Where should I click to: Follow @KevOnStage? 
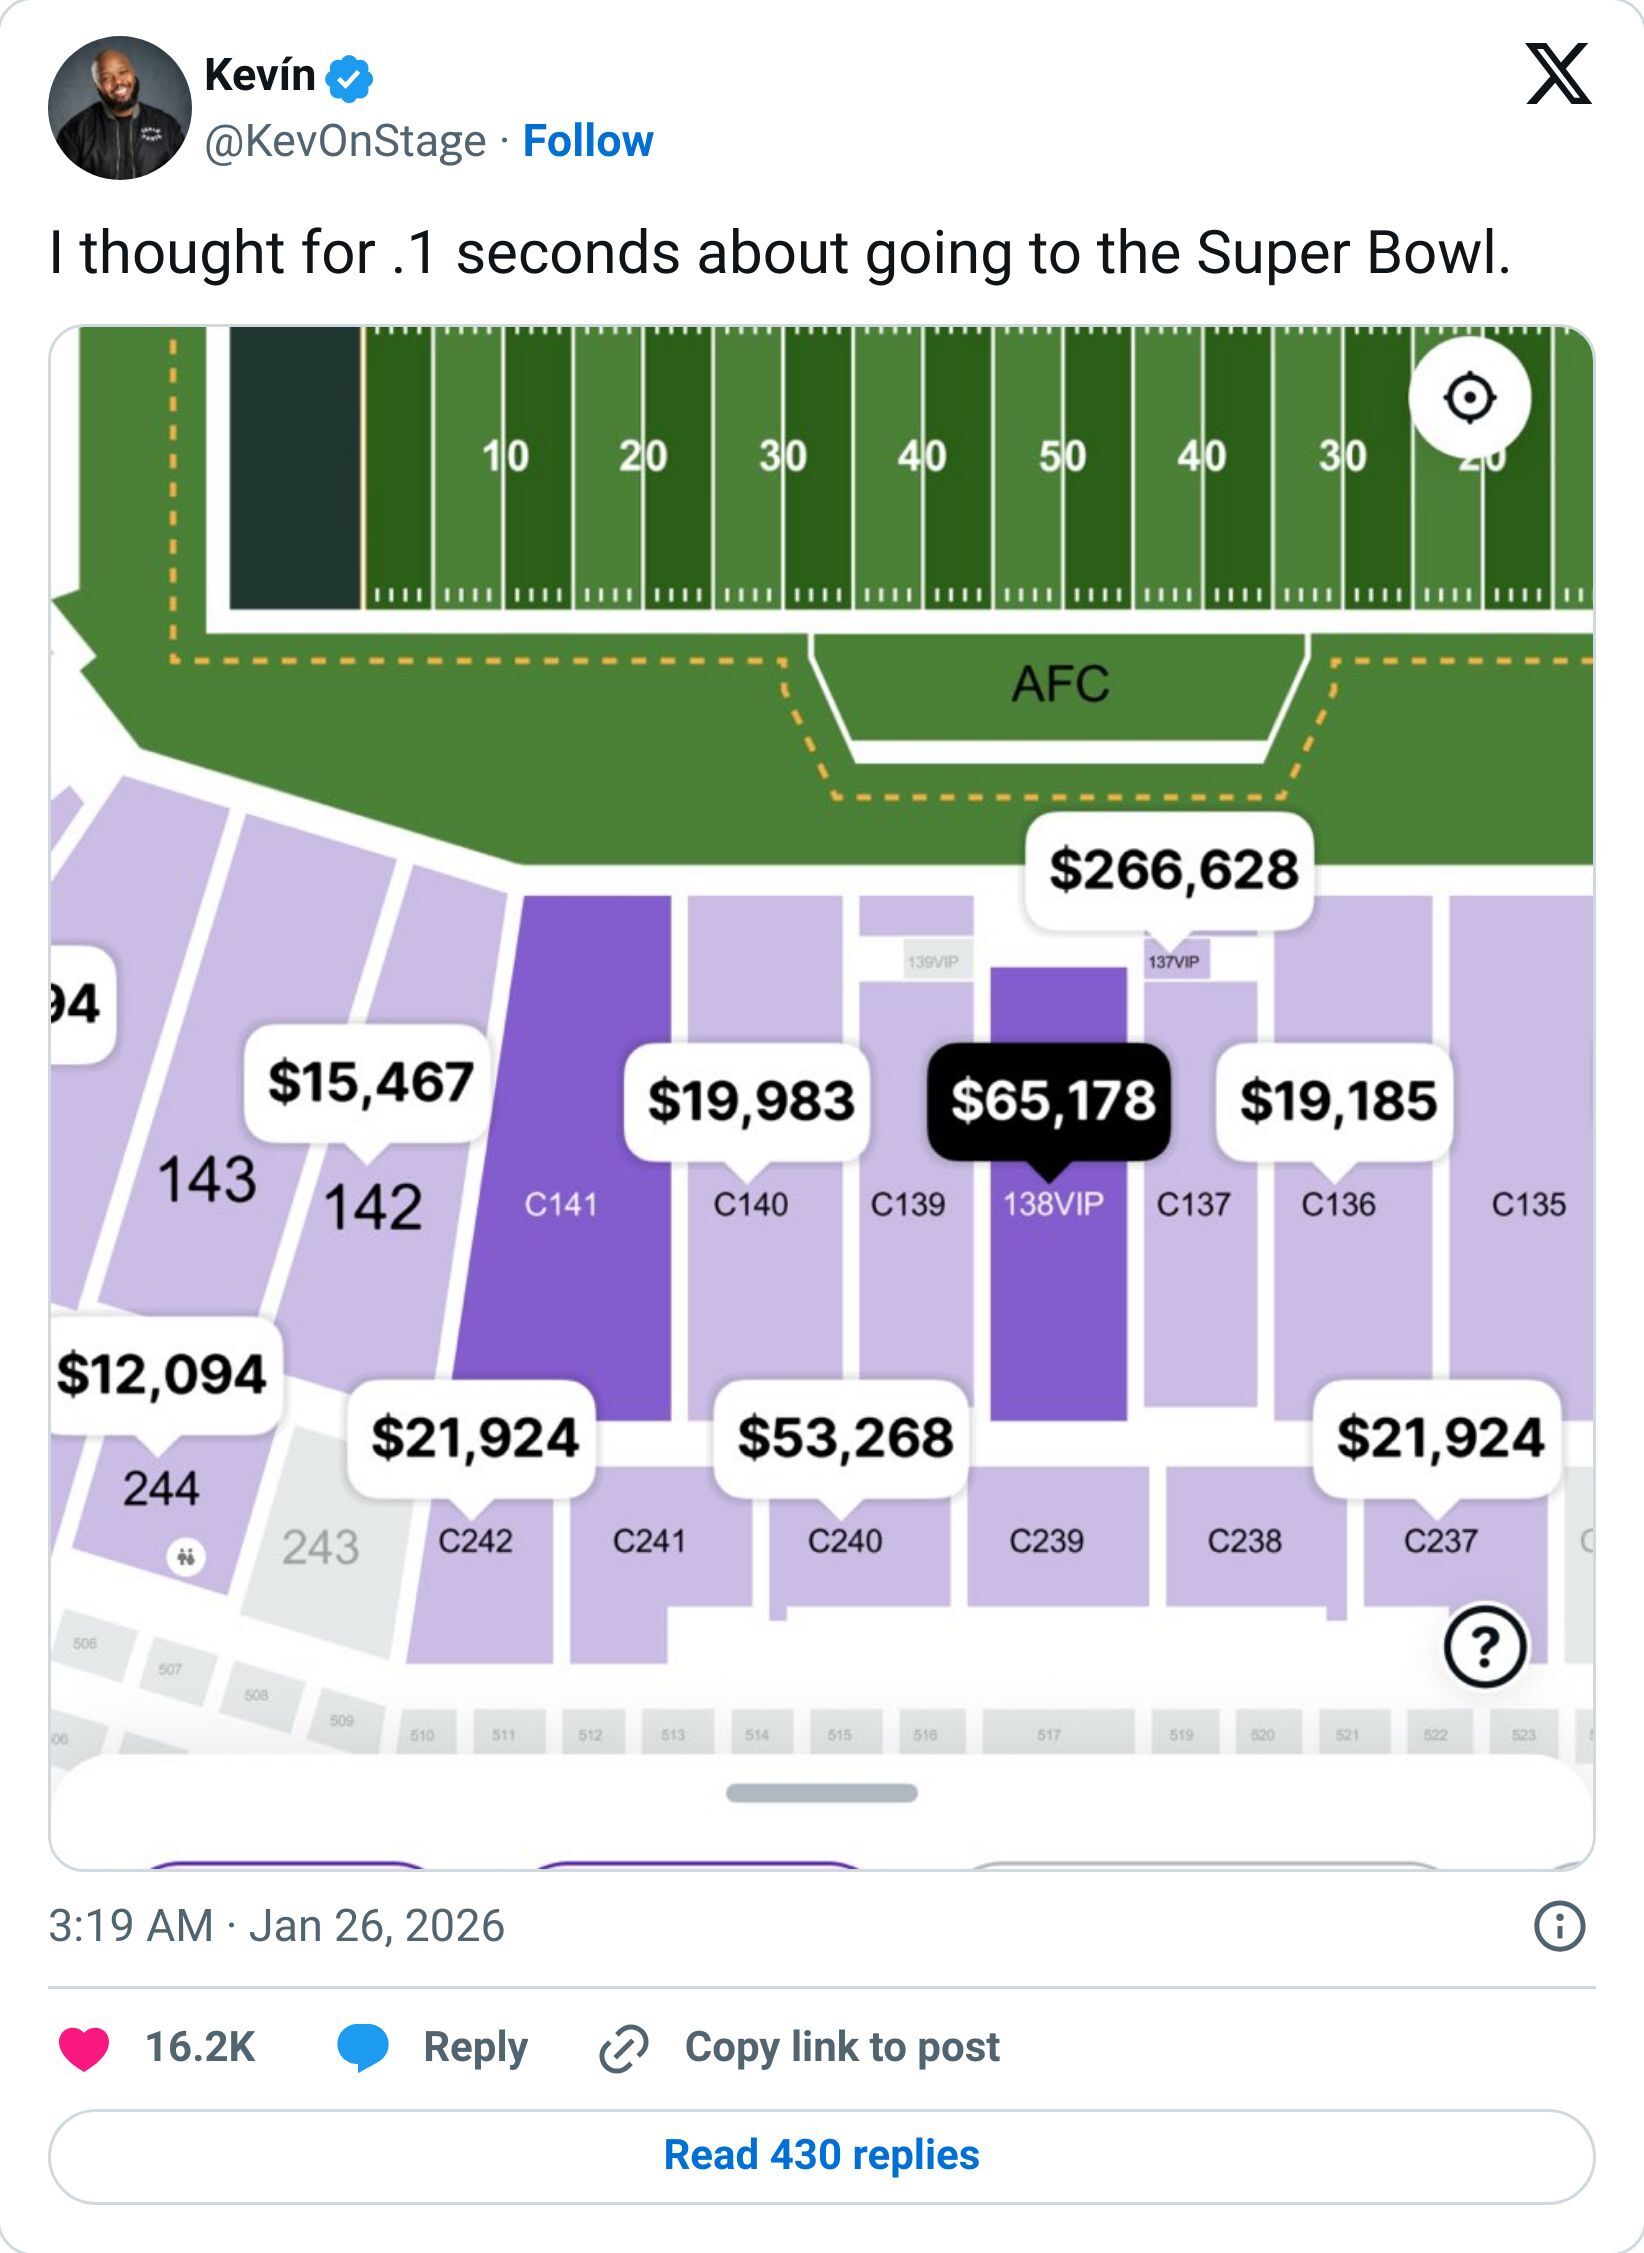pyautogui.click(x=588, y=141)
